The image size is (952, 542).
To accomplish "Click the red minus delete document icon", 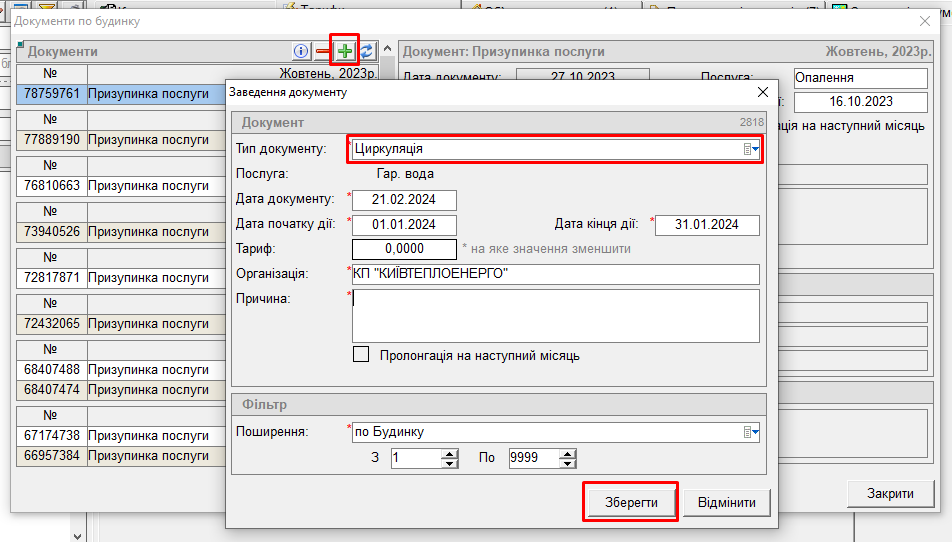I will (x=323, y=51).
